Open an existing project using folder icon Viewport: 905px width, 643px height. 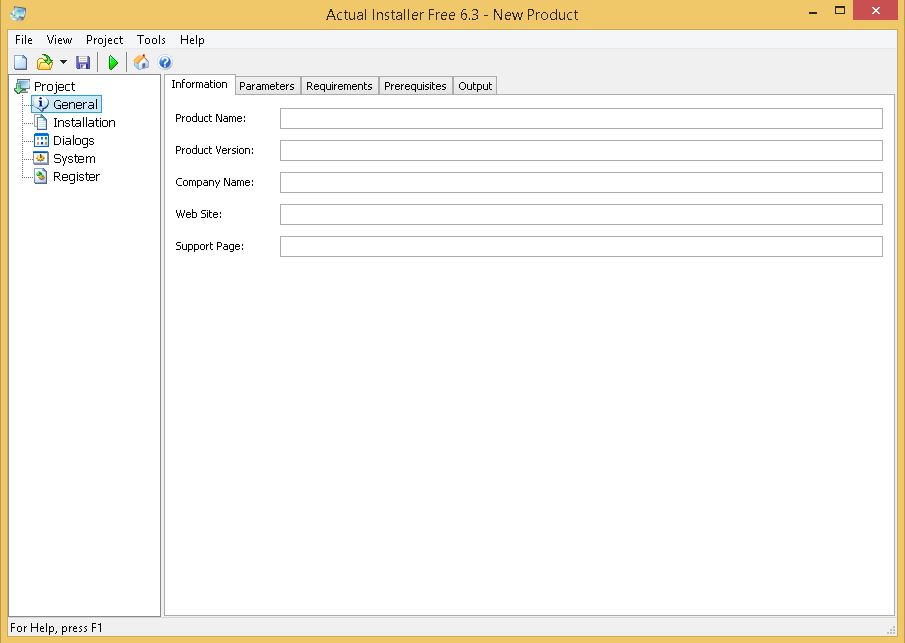click(x=43, y=62)
